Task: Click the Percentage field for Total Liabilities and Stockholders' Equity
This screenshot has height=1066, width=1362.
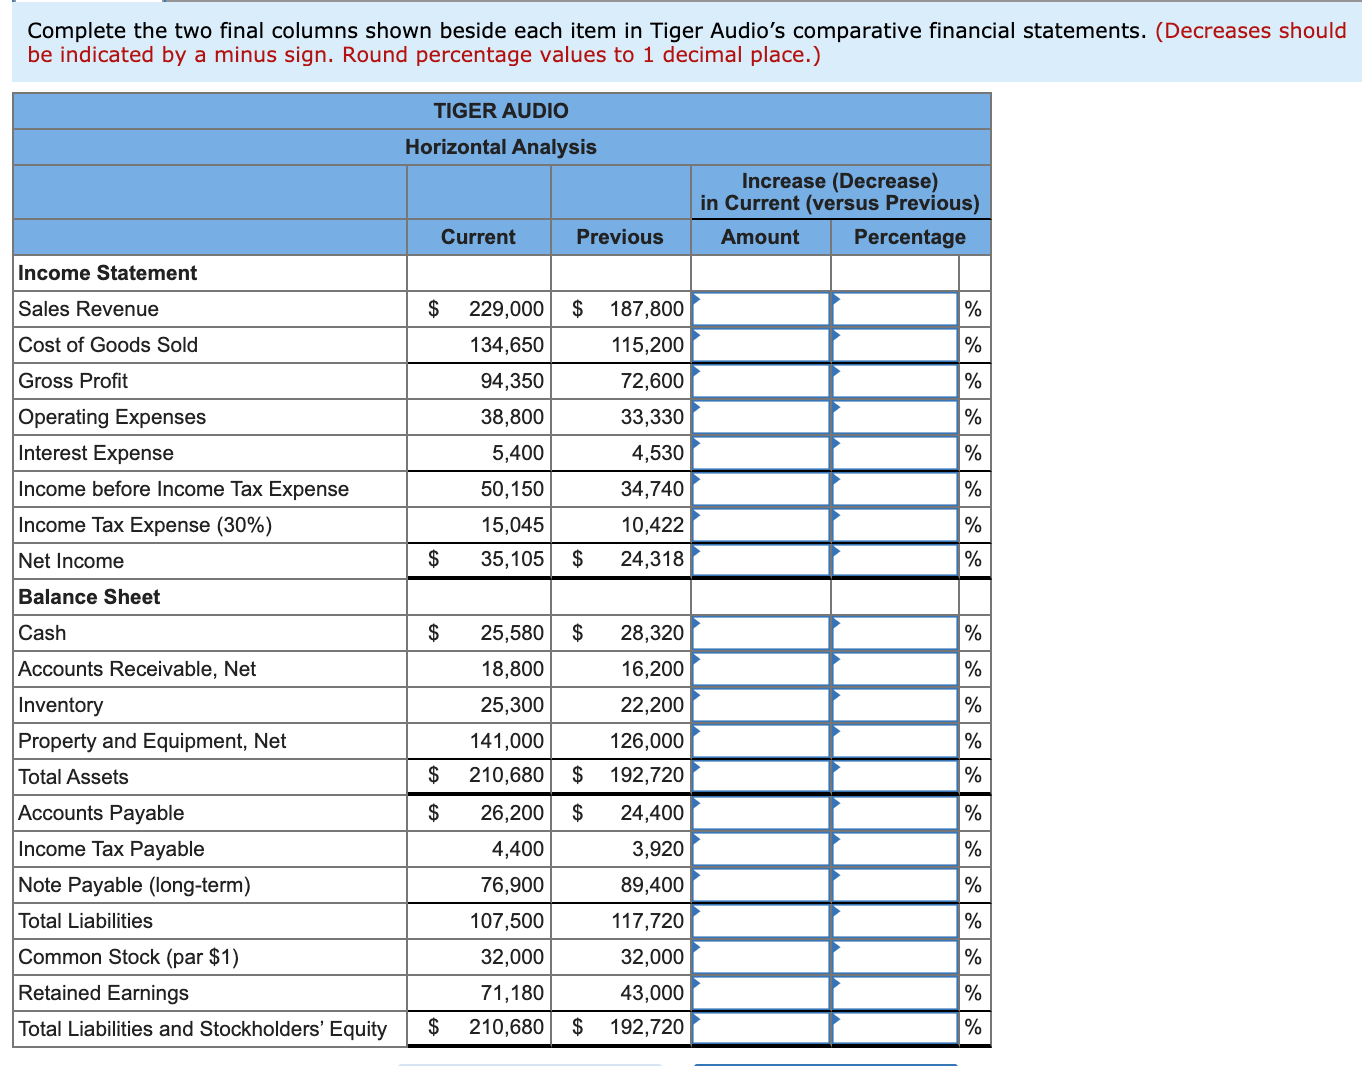Action: click(x=893, y=1028)
